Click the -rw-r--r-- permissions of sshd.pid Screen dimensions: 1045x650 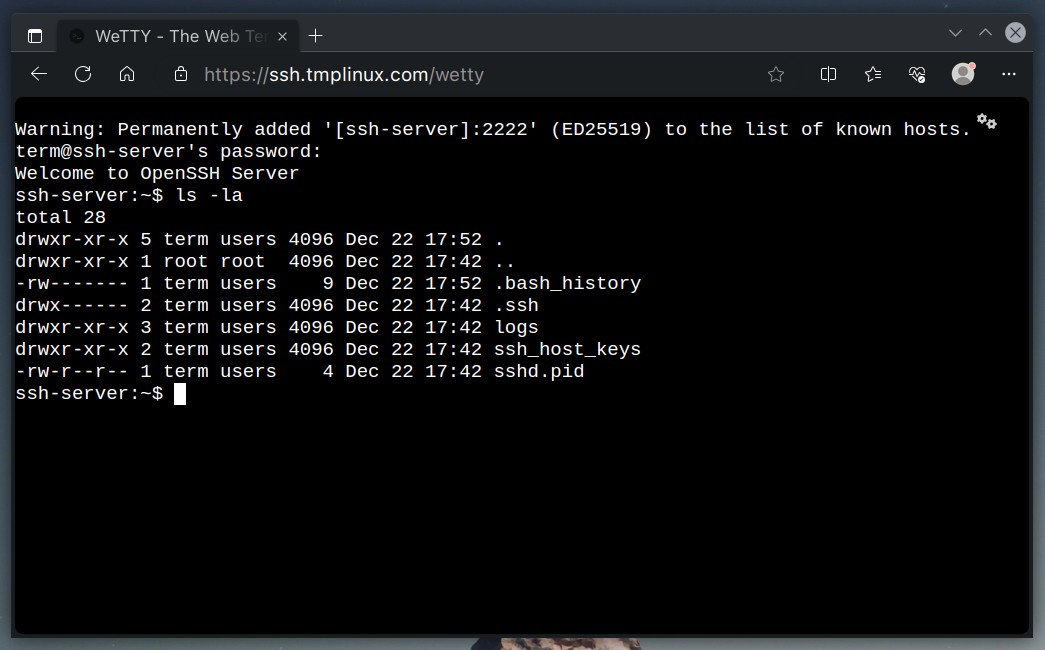click(72, 371)
